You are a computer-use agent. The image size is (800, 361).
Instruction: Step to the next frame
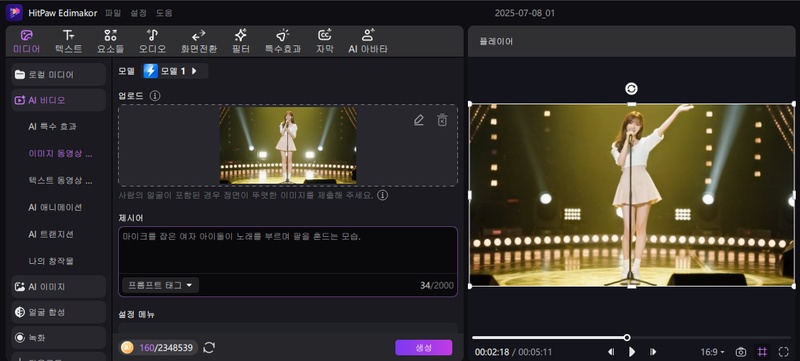pos(653,352)
